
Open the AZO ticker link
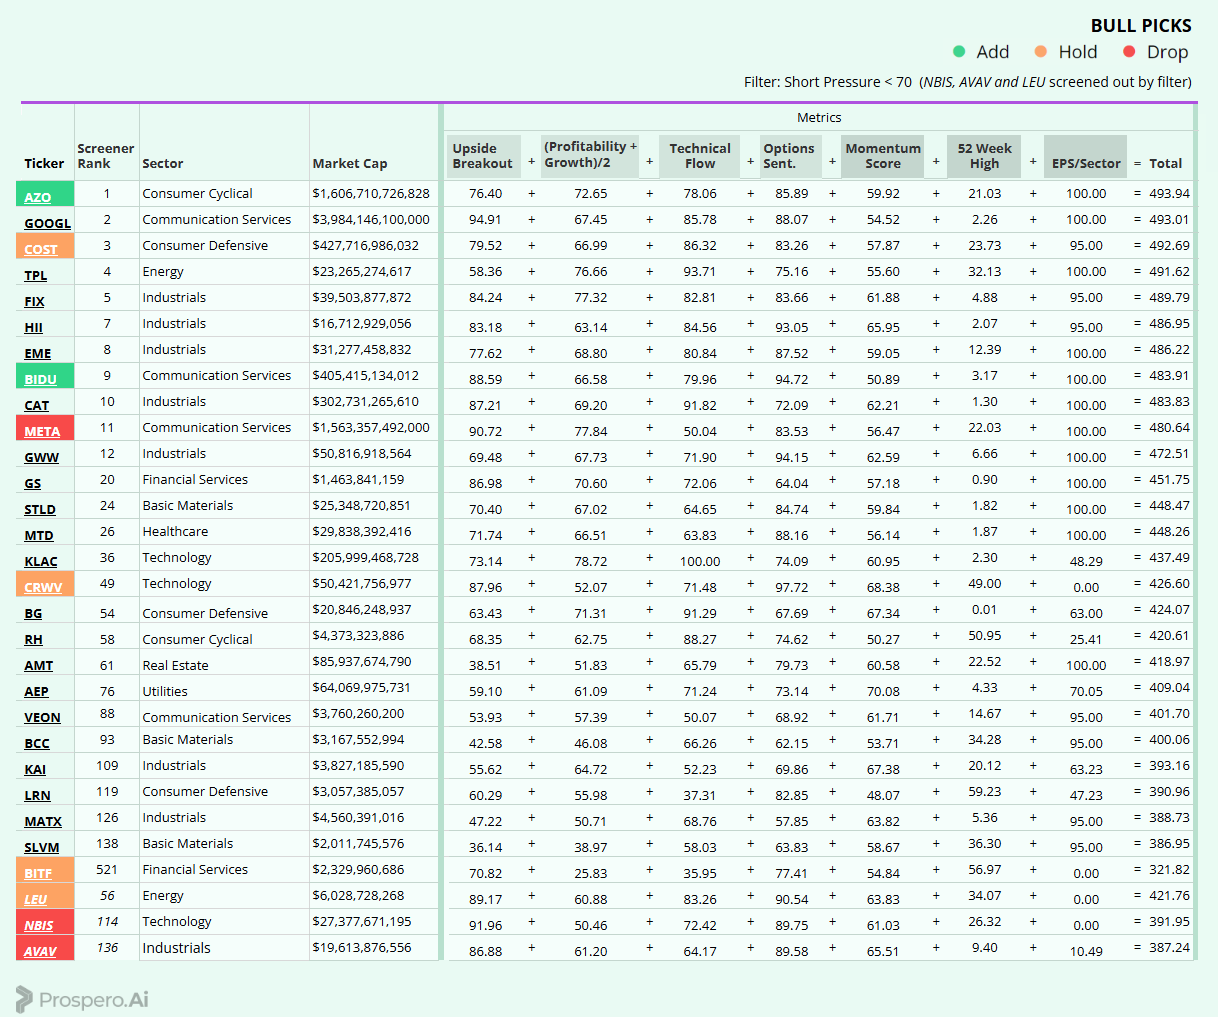[38, 197]
